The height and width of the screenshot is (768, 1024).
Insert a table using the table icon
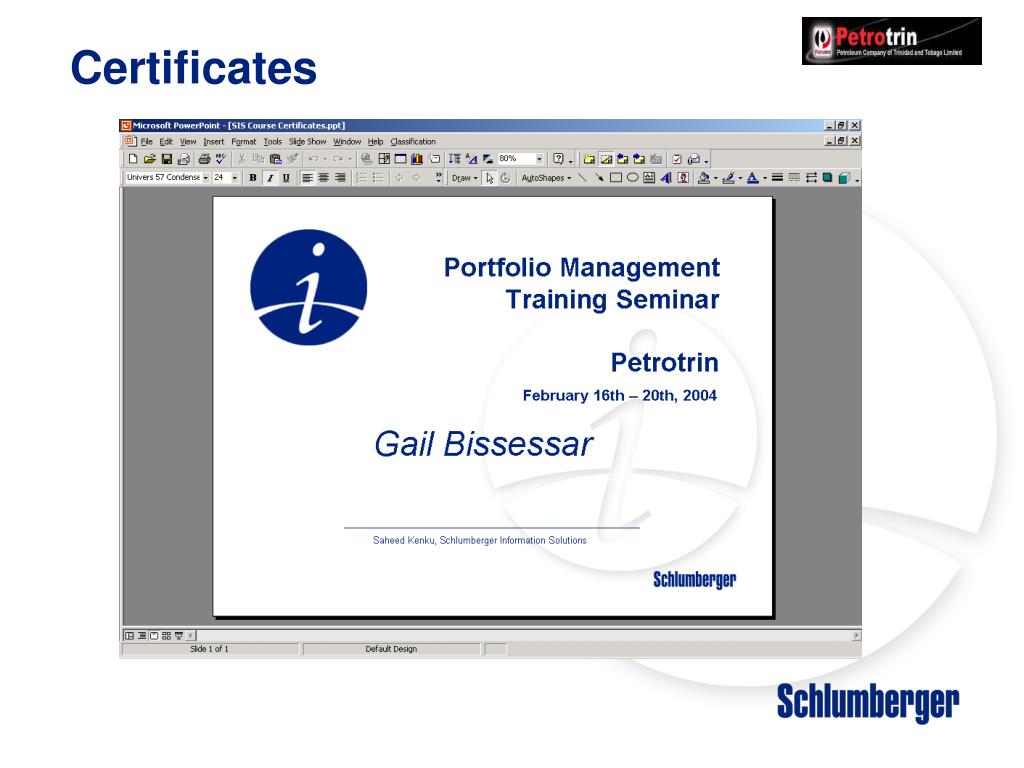click(x=400, y=159)
